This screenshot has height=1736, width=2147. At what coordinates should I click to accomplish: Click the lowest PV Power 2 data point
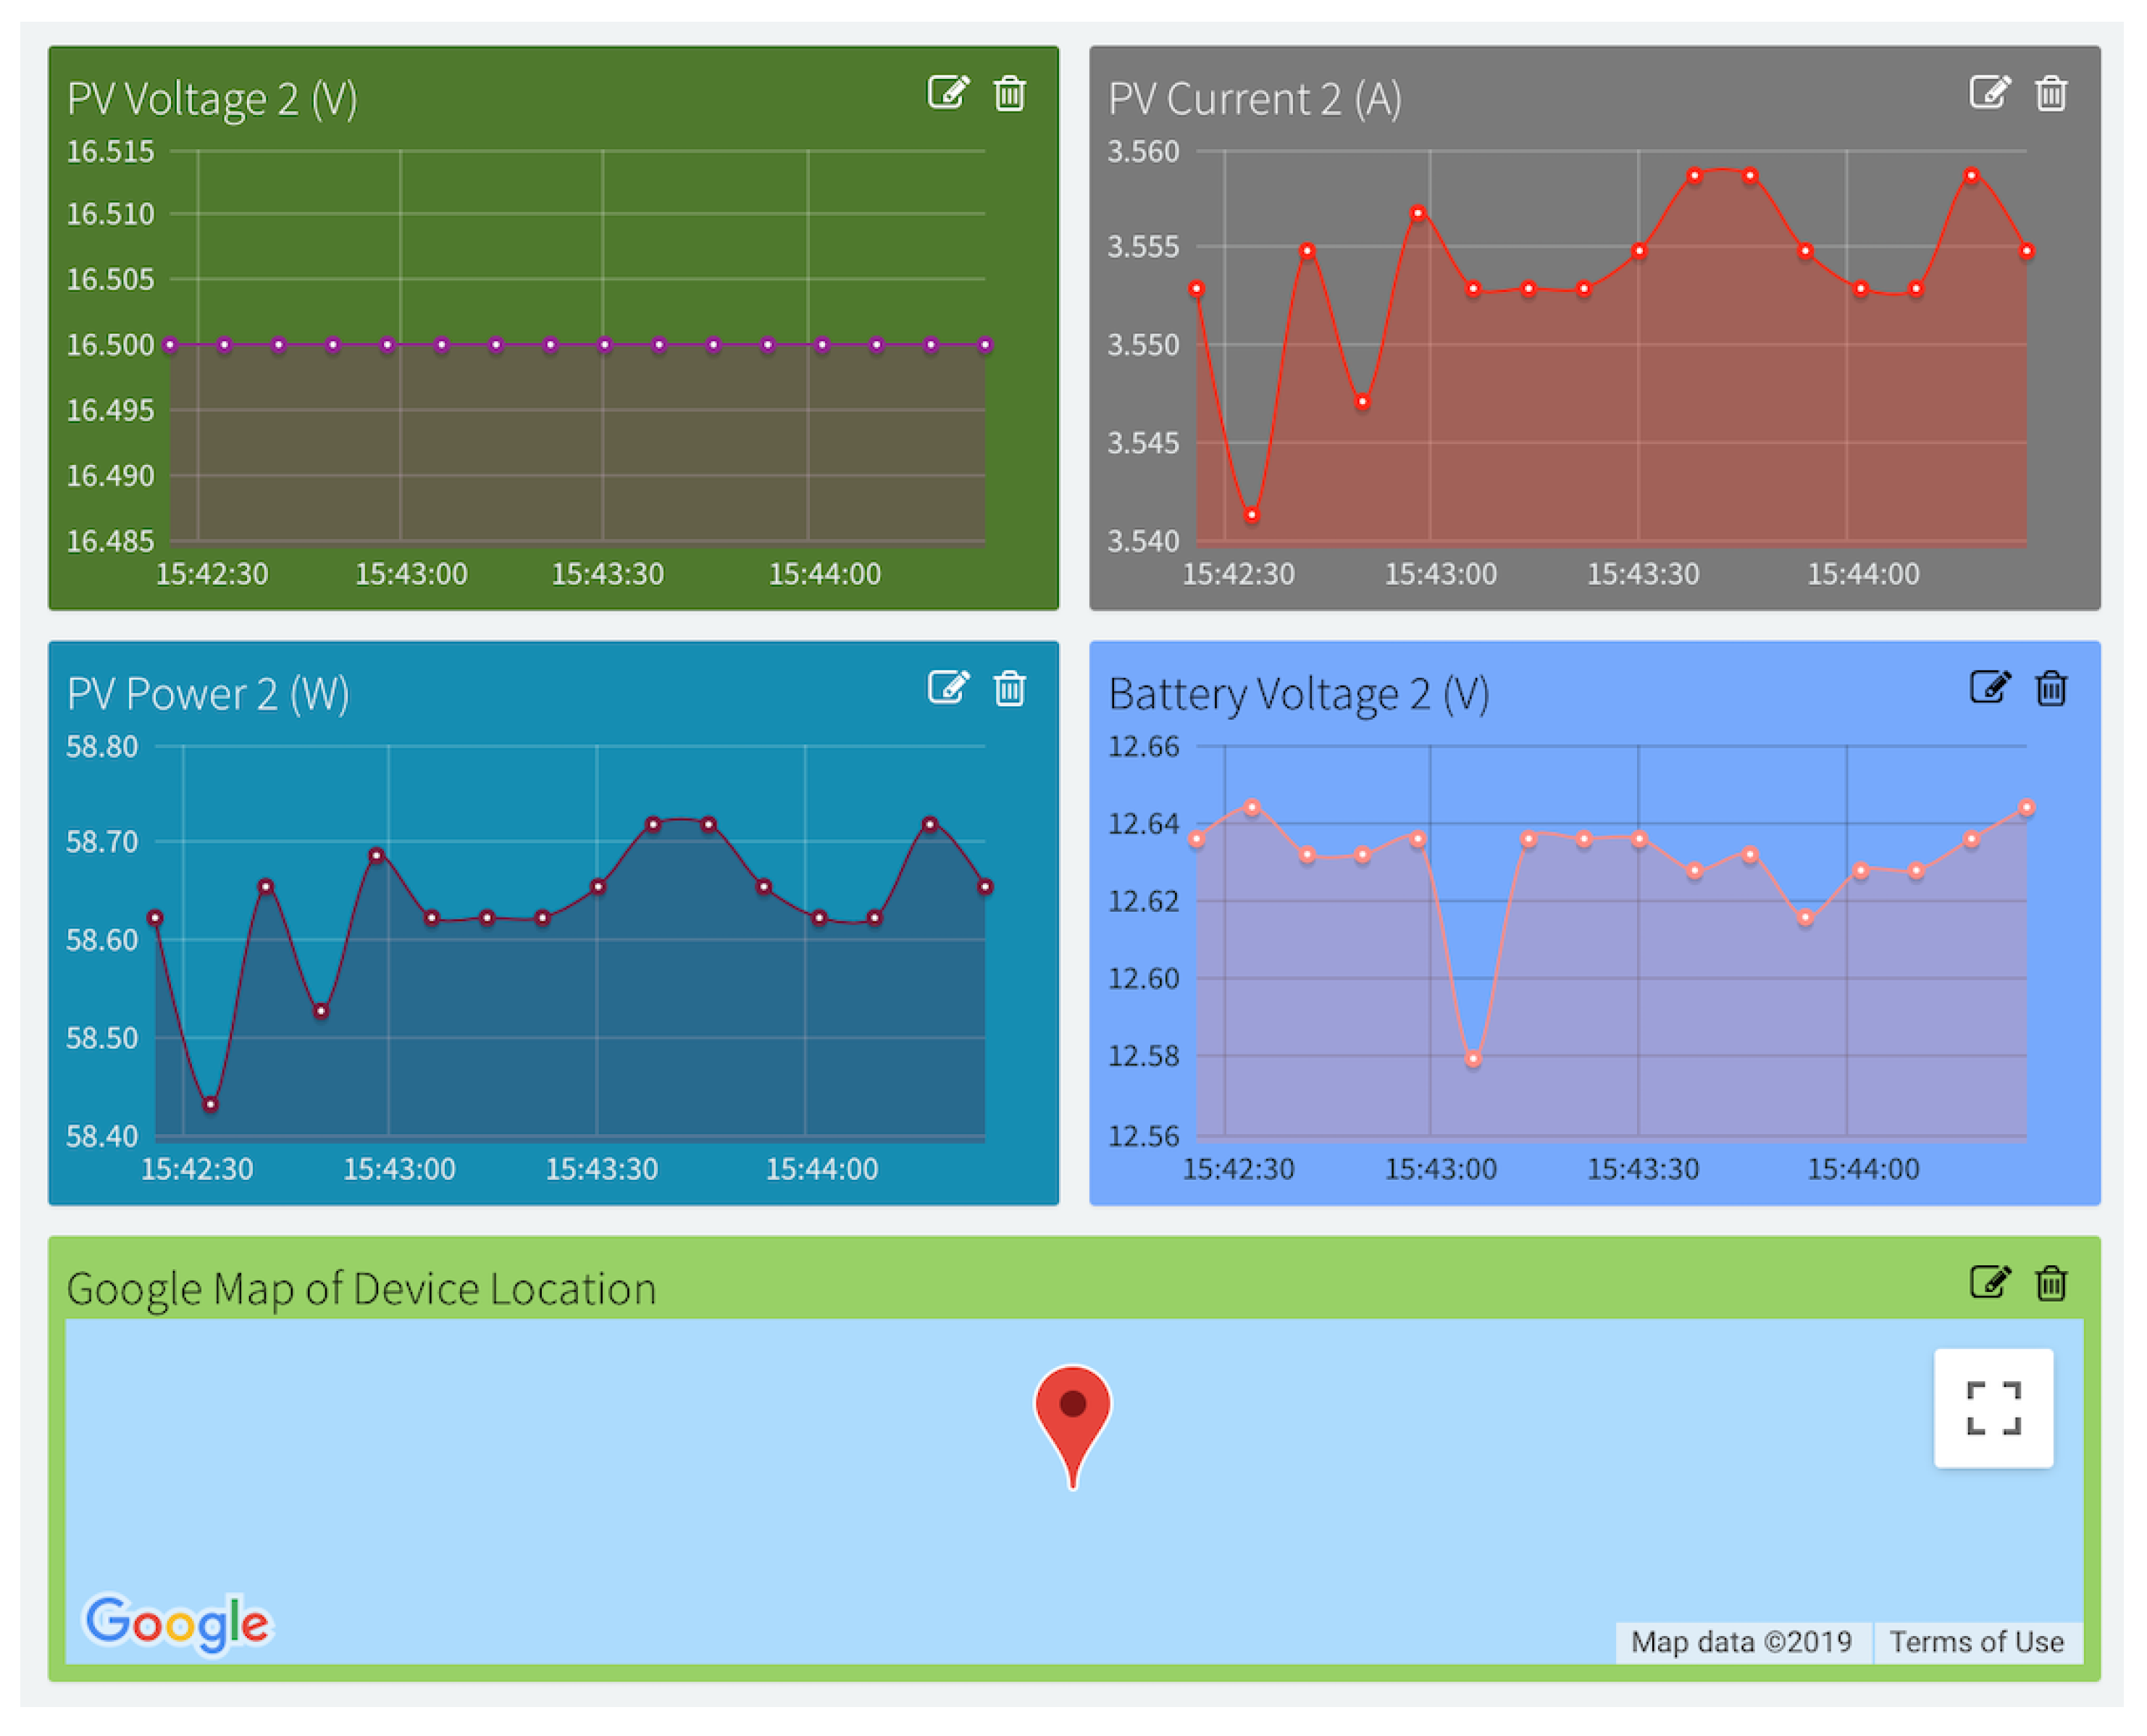(210, 1104)
